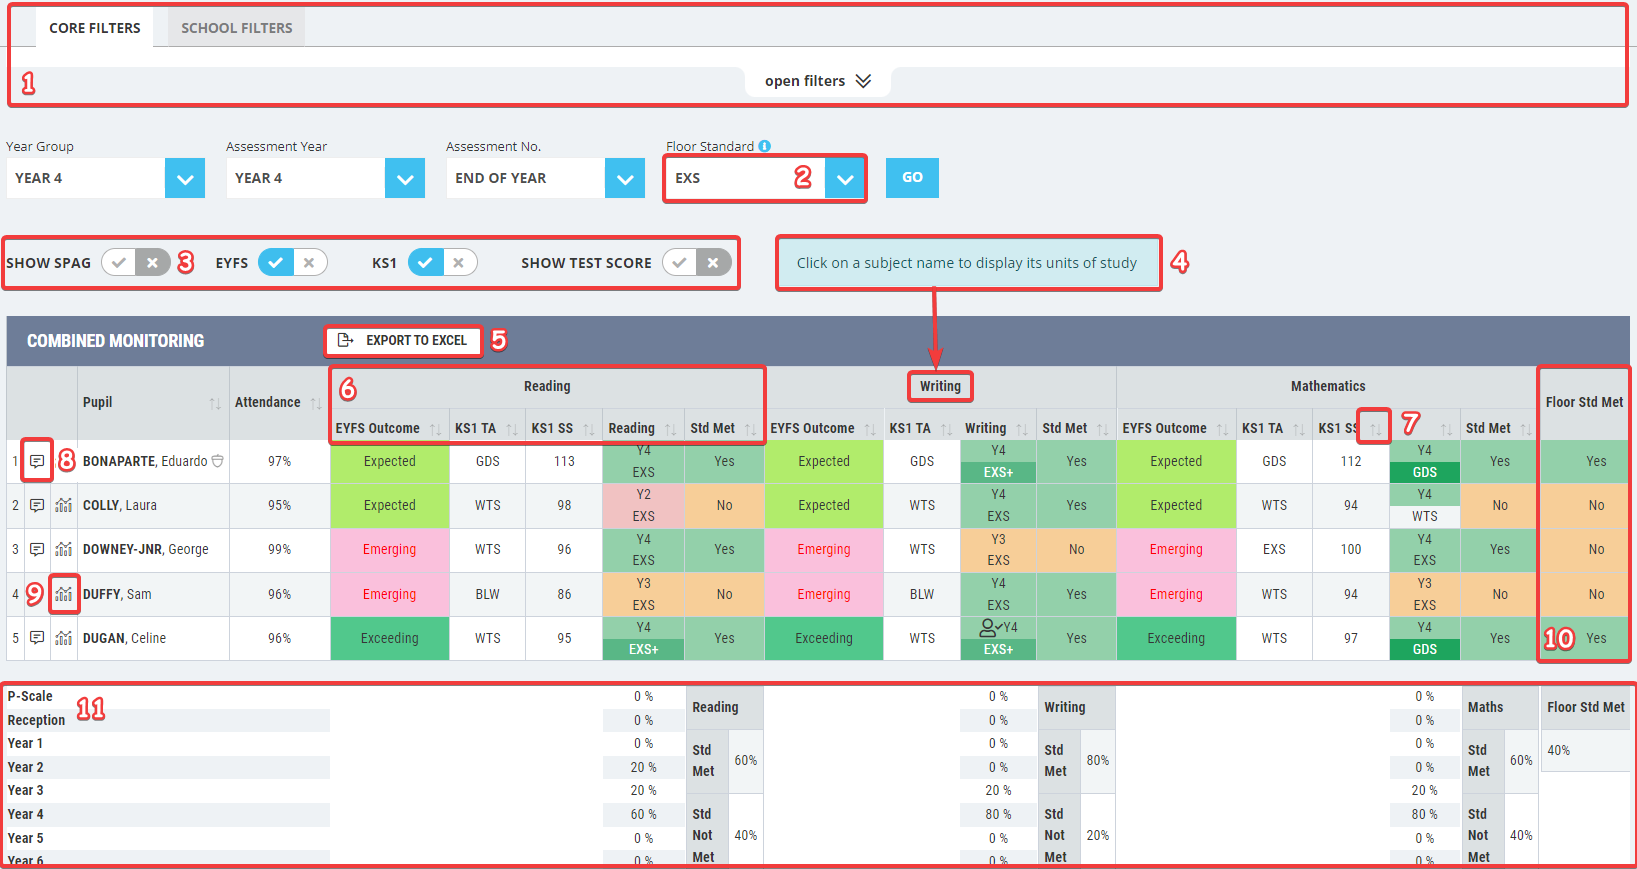Click Bonaparte Maths GDS cell
Viewport: 1637px width, 869px height.
pyautogui.click(x=1425, y=472)
